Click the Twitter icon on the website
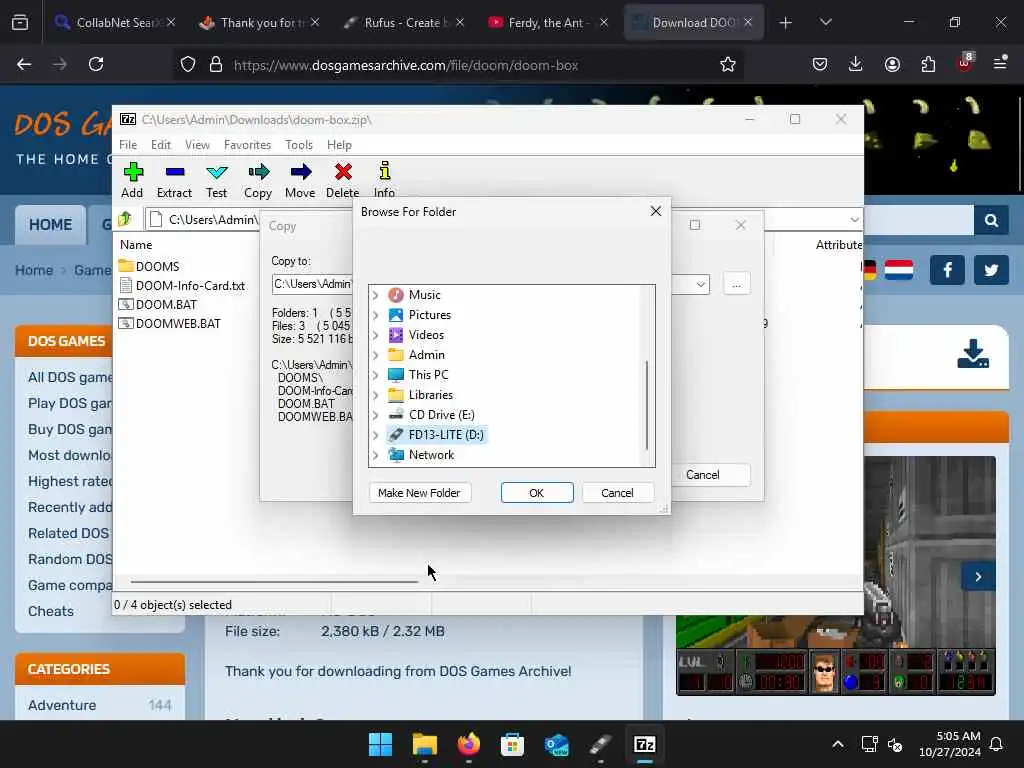1024x768 pixels. coord(991,270)
